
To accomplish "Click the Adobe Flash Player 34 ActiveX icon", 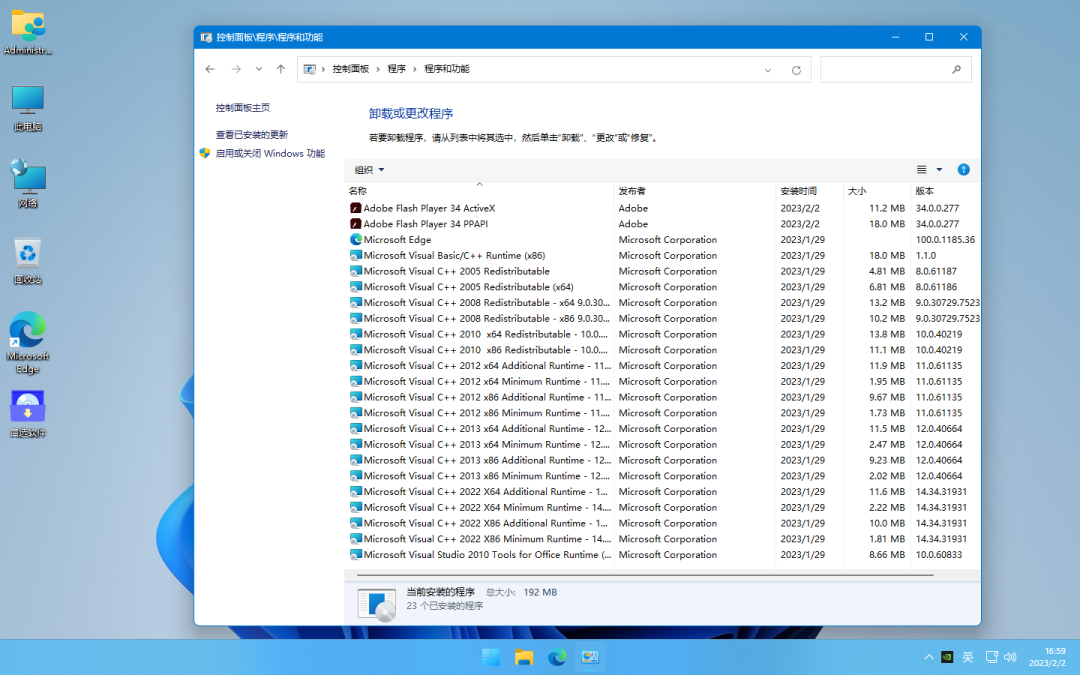I will coord(355,208).
